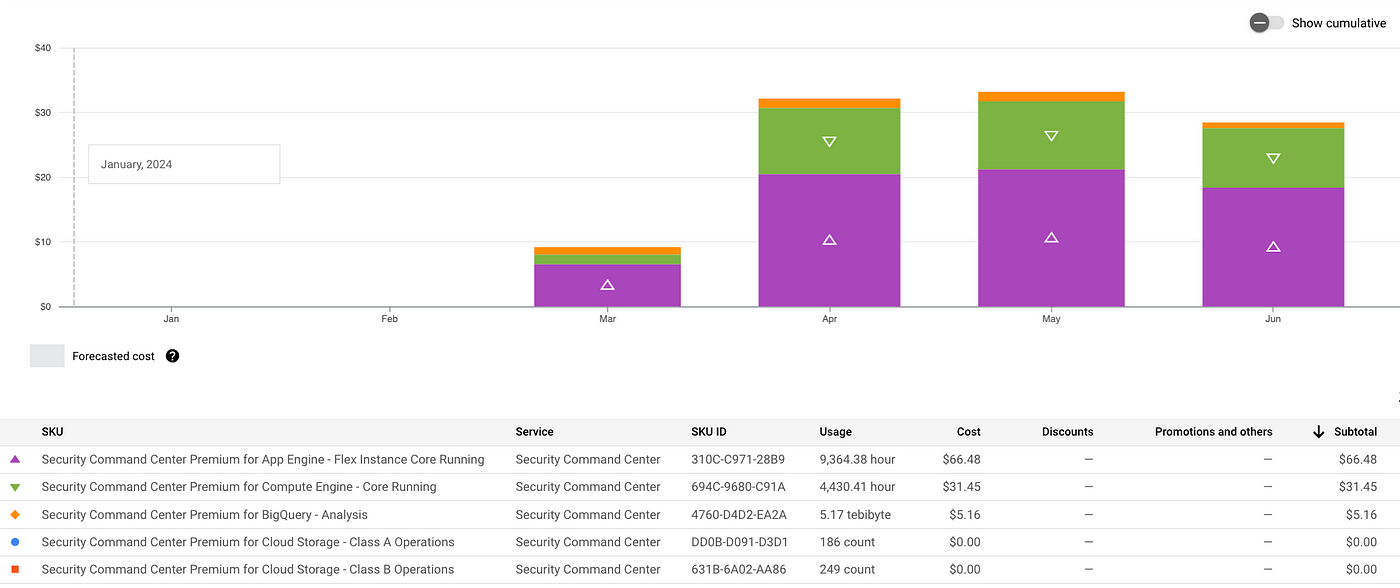Image resolution: width=1400 pixels, height=588 pixels.
Task: Click the green segment of the May bar
Action: [x=1051, y=135]
